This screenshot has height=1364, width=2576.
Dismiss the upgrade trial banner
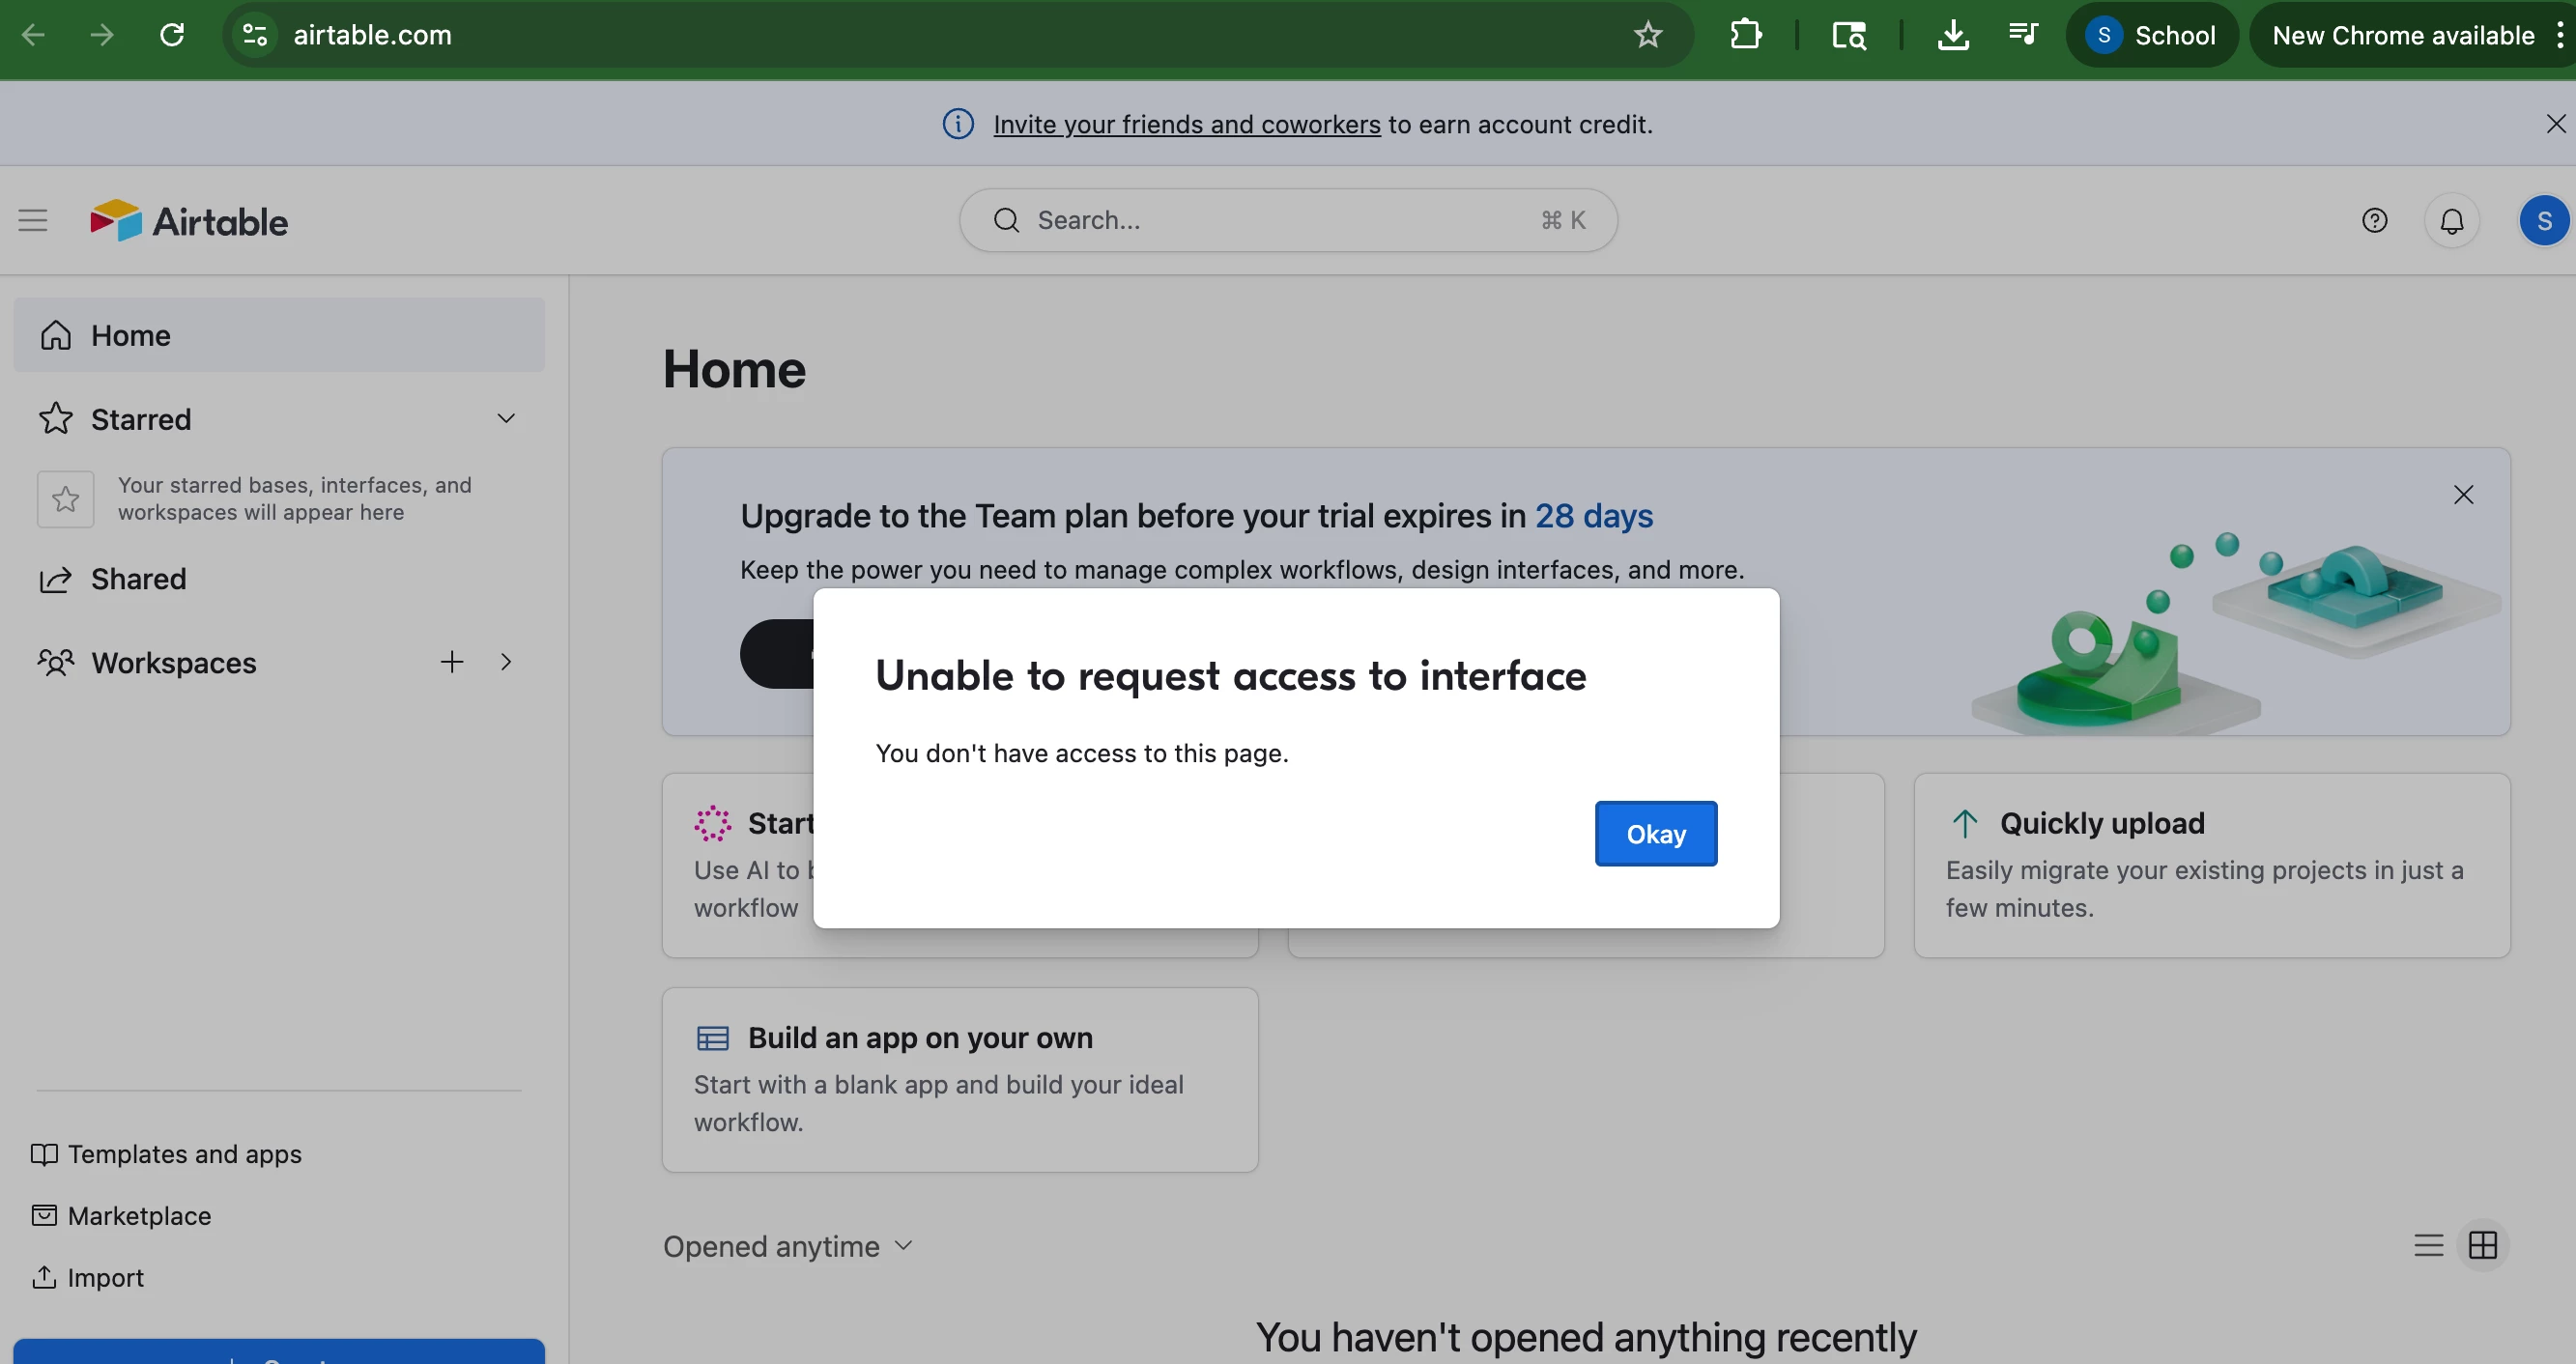(2463, 495)
